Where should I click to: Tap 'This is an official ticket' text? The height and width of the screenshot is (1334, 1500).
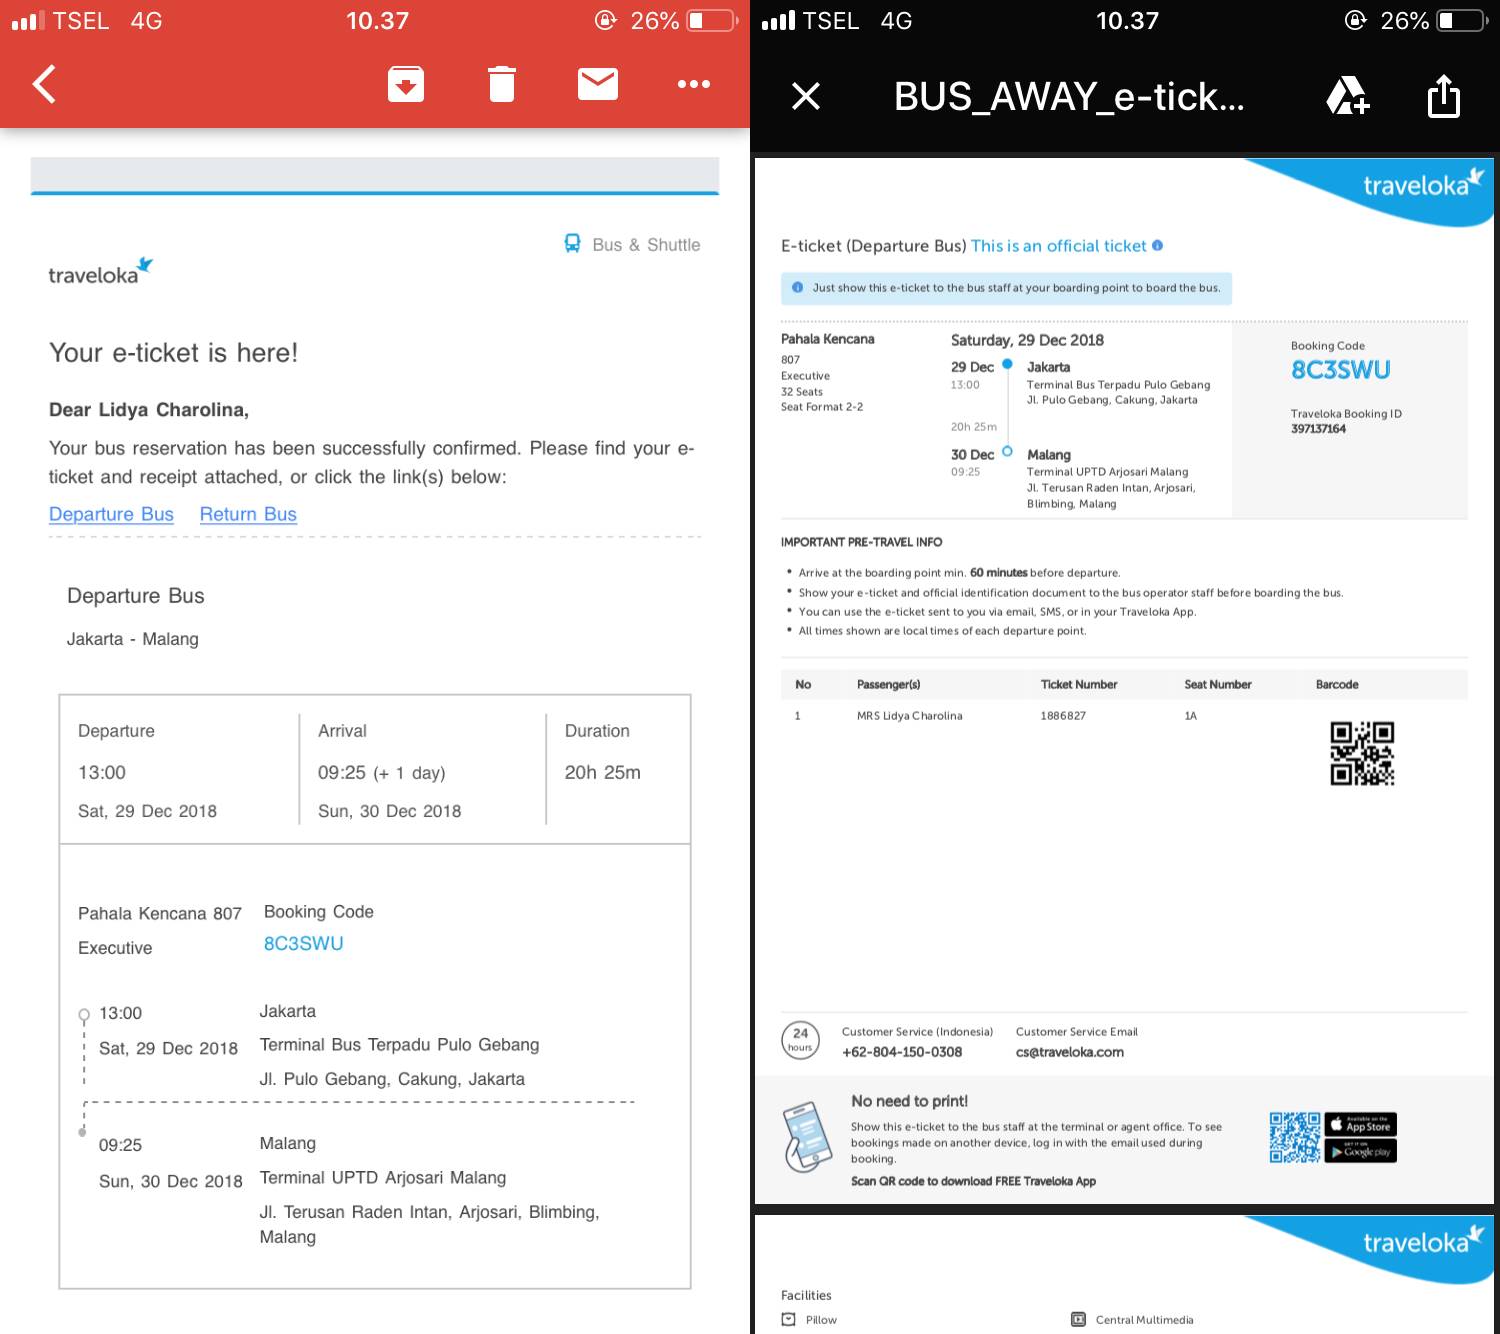pyautogui.click(x=1058, y=246)
